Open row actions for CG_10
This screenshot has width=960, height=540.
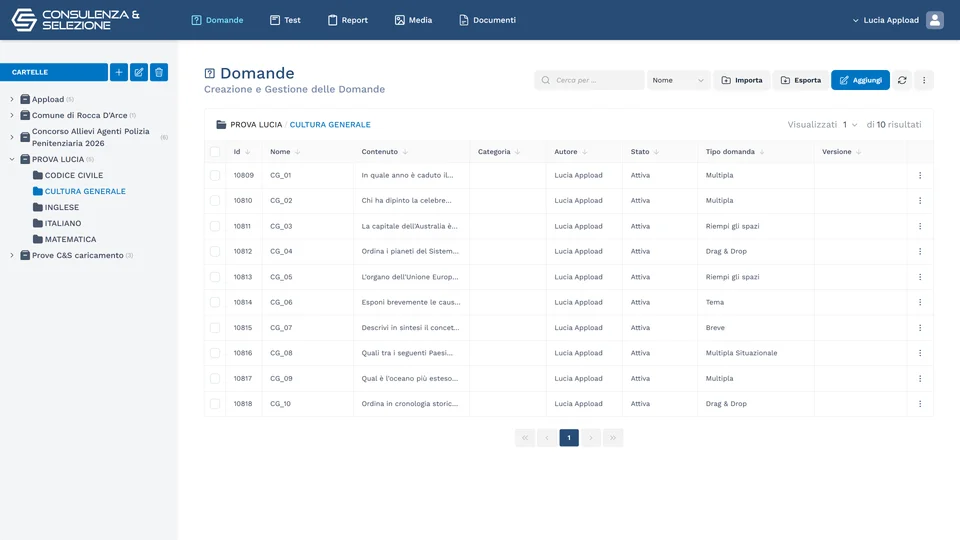coord(920,403)
